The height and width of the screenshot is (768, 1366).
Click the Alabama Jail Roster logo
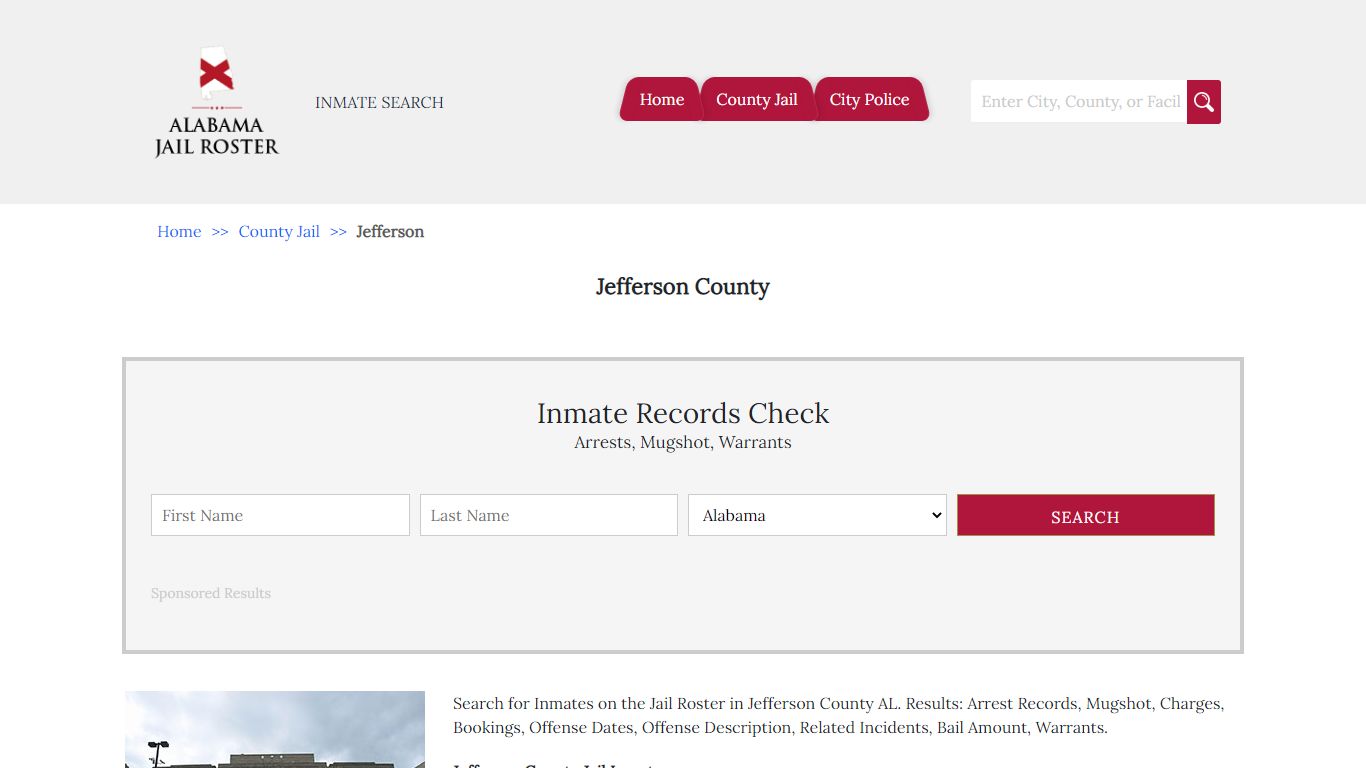point(217,102)
